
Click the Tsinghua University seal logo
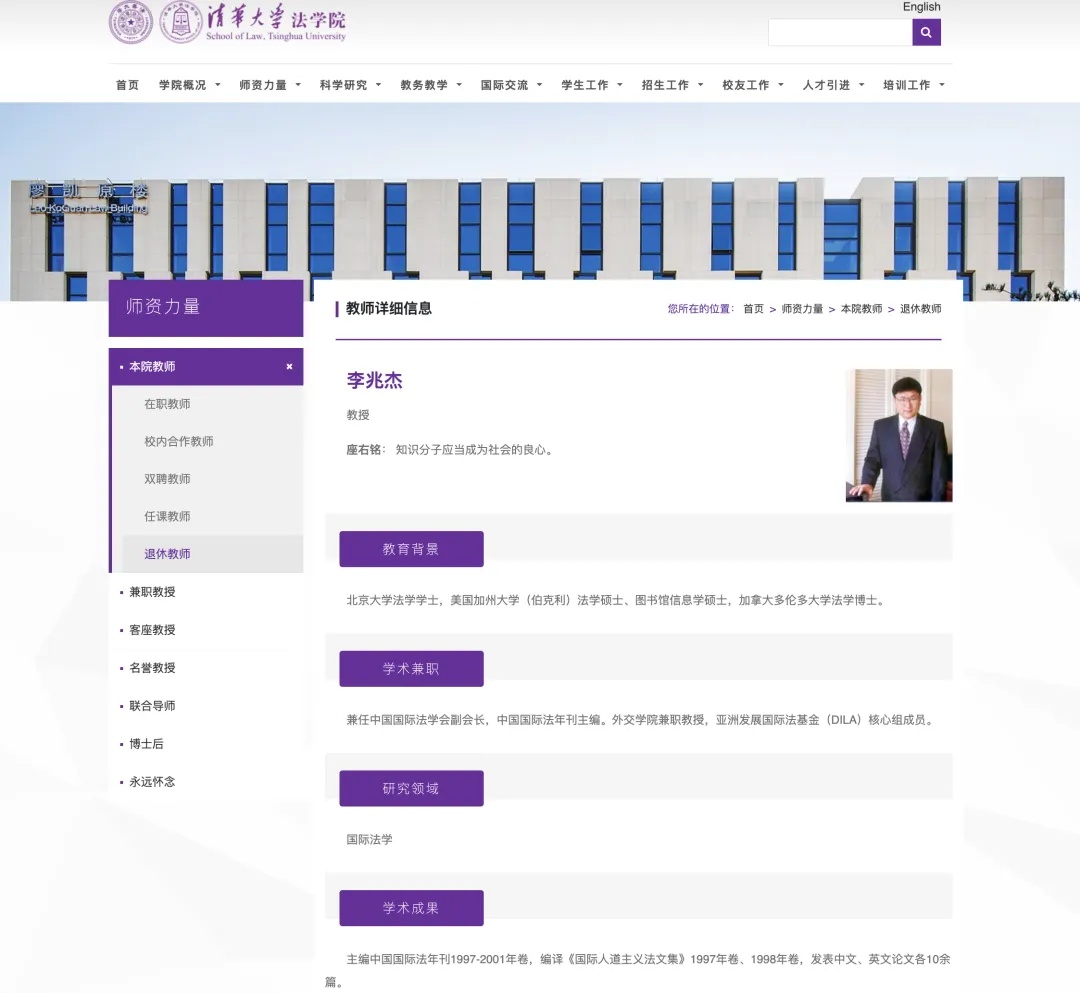coord(130,23)
